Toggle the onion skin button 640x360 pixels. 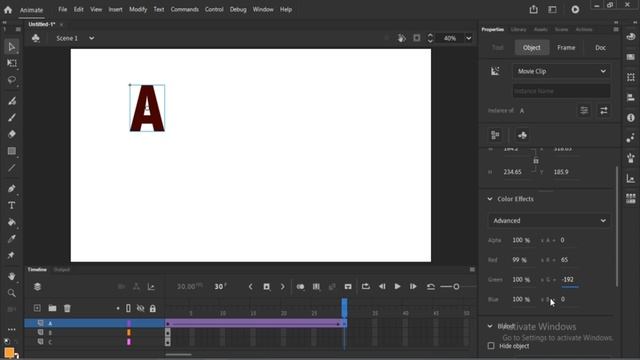[300, 287]
